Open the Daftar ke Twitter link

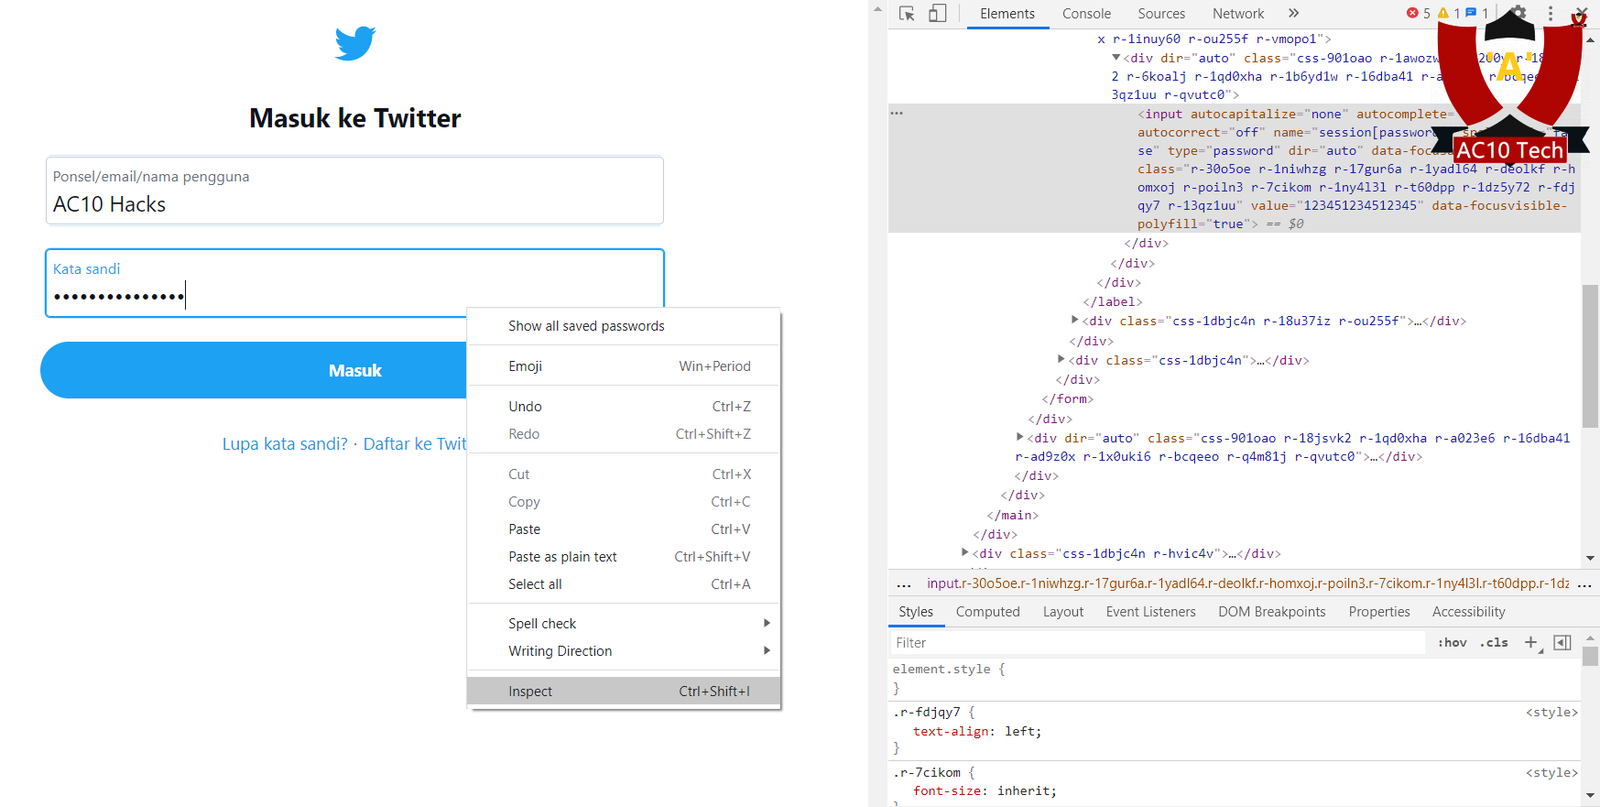click(415, 444)
